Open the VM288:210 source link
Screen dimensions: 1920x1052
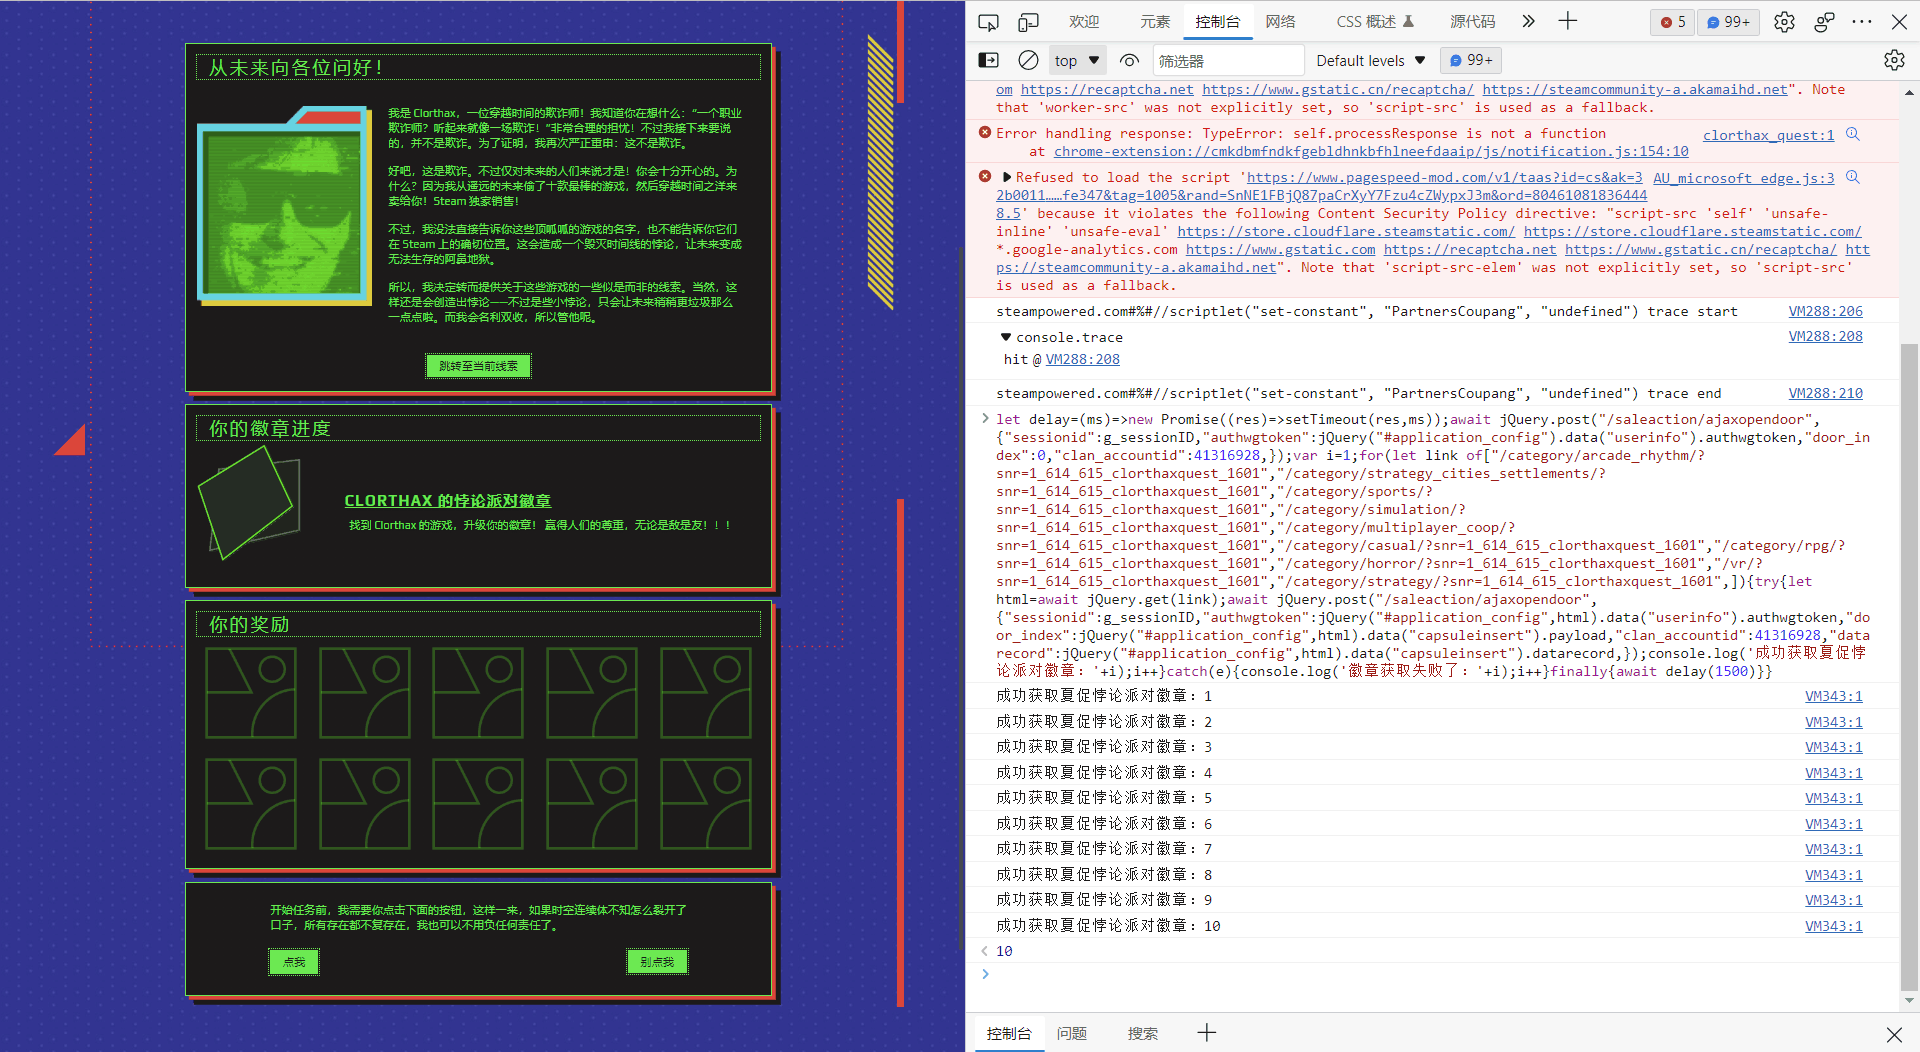[1825, 393]
